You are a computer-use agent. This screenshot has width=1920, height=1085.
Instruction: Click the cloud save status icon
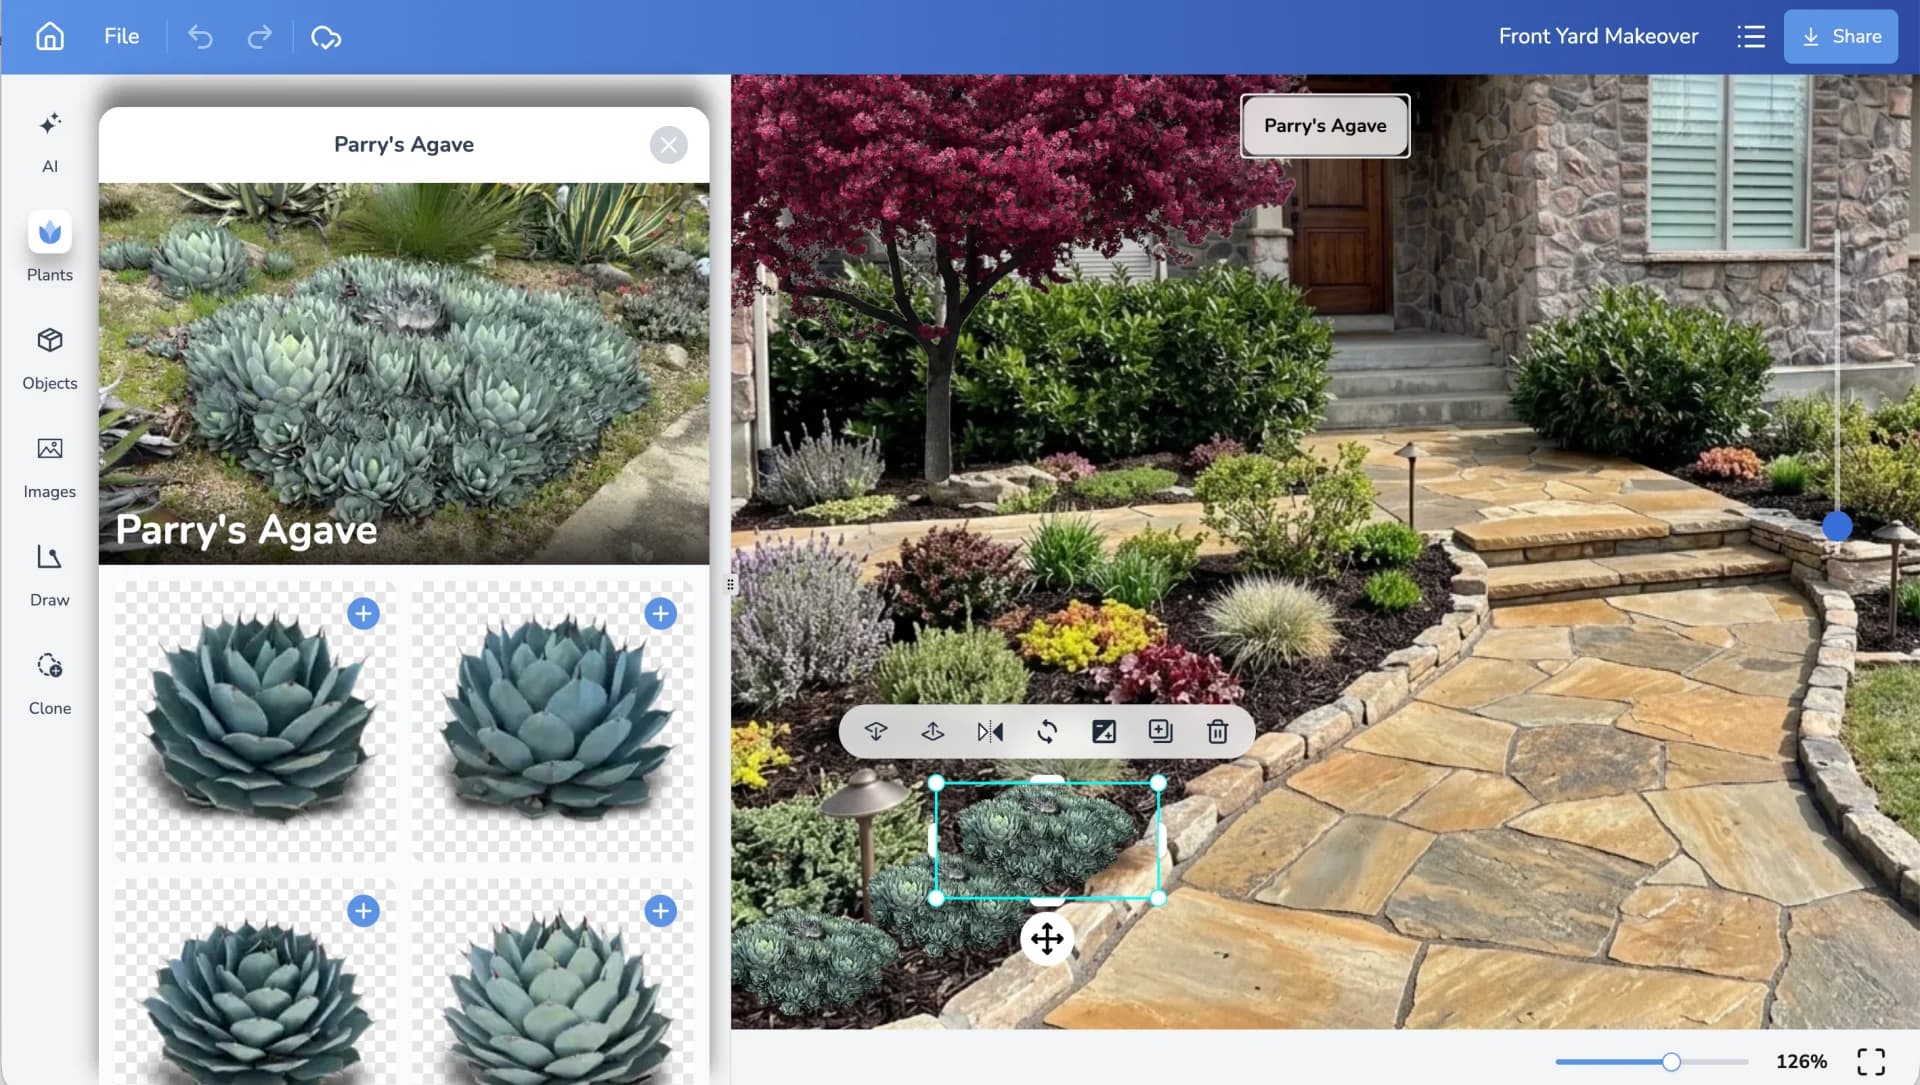tap(326, 37)
